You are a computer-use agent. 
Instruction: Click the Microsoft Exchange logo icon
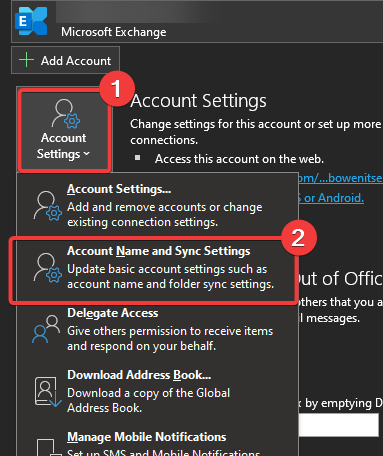(31, 21)
